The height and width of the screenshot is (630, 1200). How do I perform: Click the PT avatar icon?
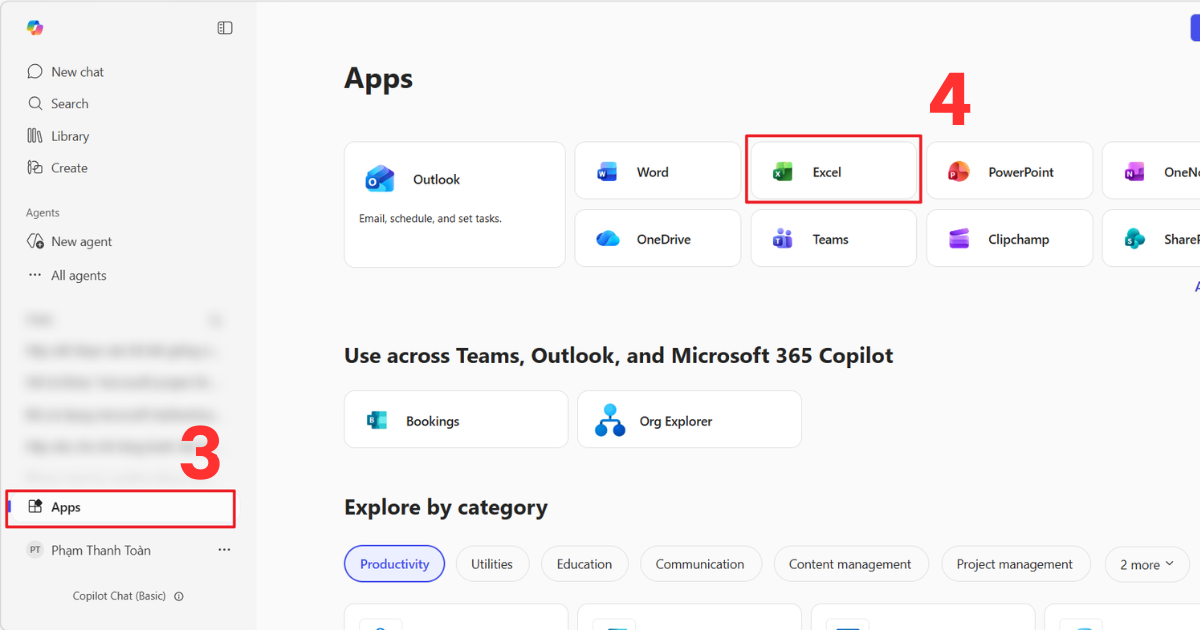(35, 551)
